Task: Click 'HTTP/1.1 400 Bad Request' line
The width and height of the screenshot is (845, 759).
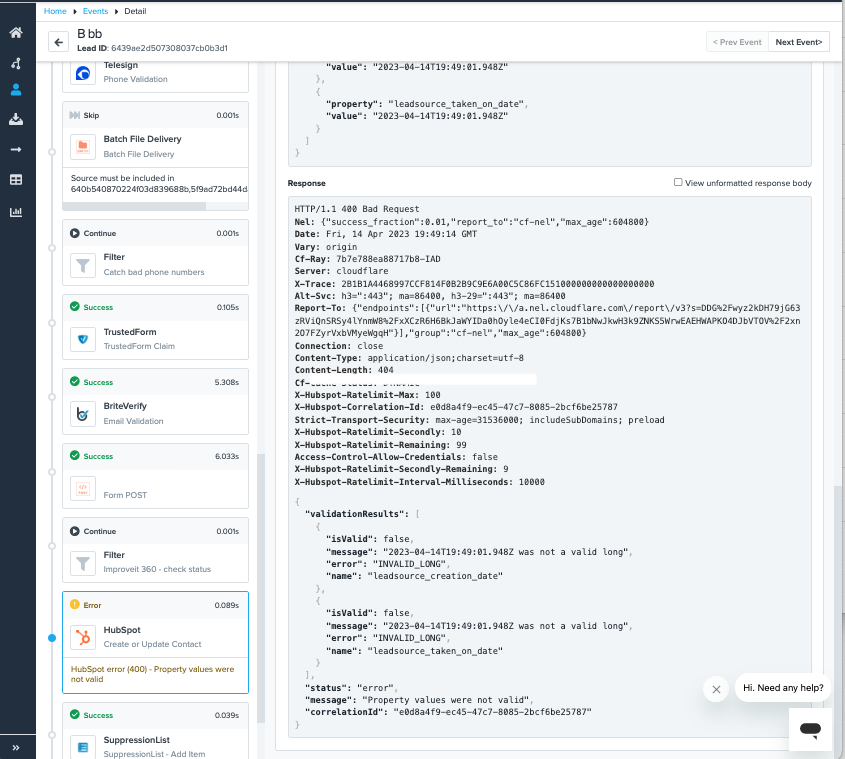Action: [356, 209]
